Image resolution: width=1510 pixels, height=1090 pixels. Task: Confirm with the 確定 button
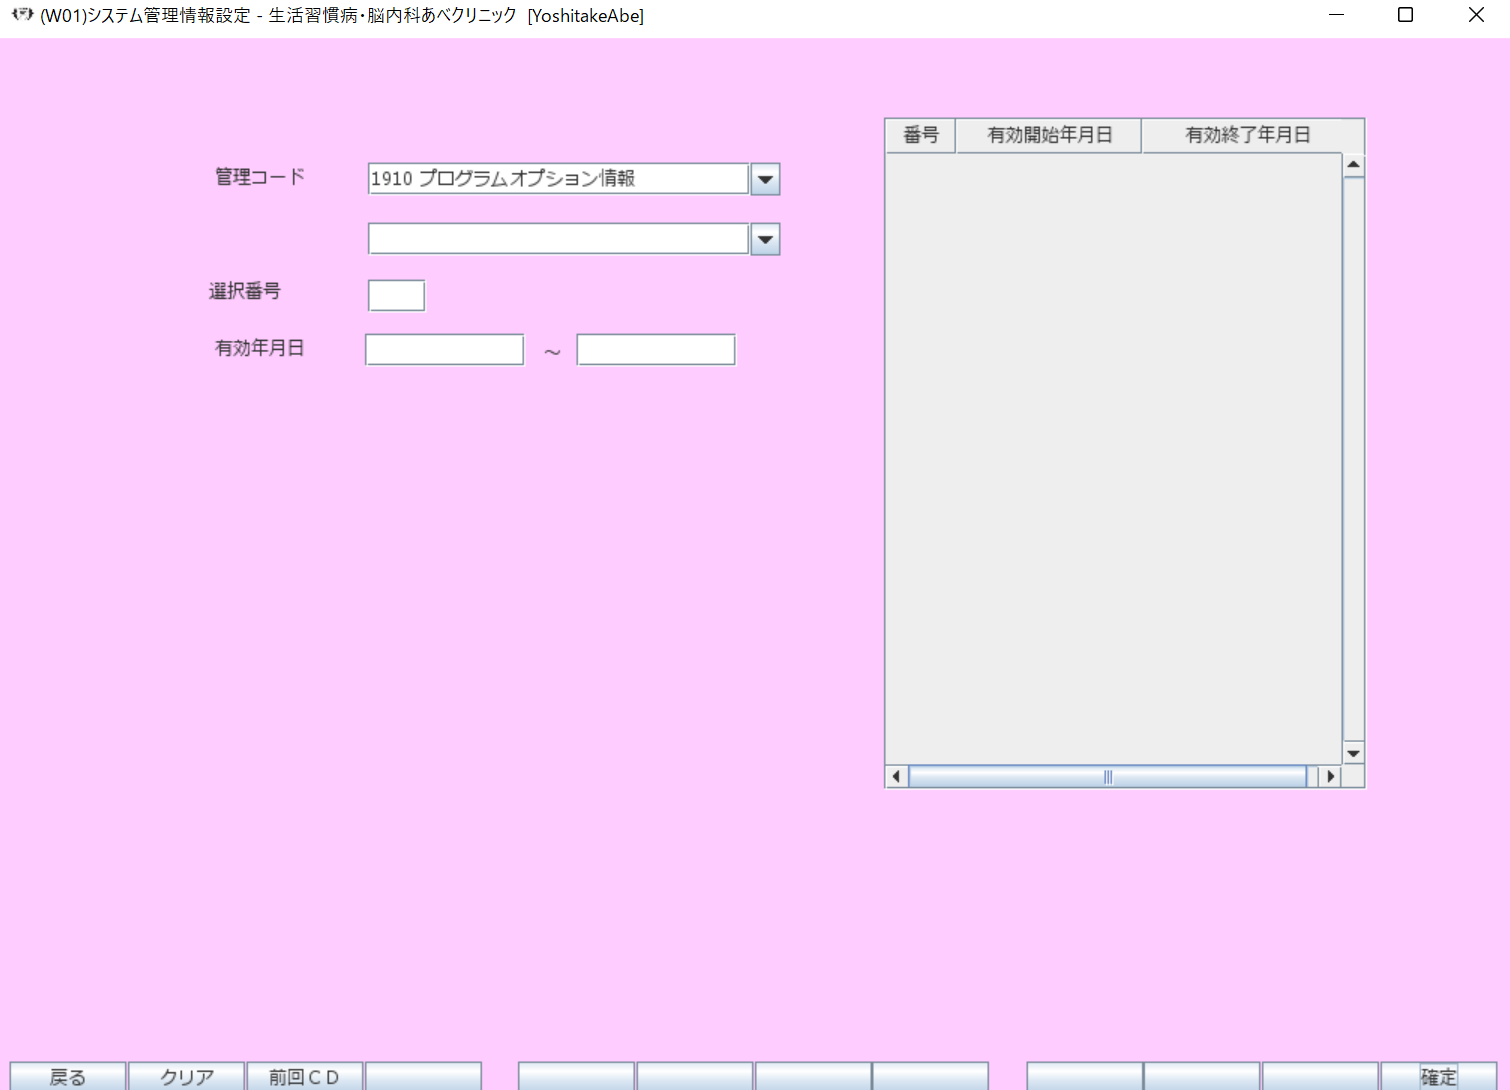click(1438, 1076)
